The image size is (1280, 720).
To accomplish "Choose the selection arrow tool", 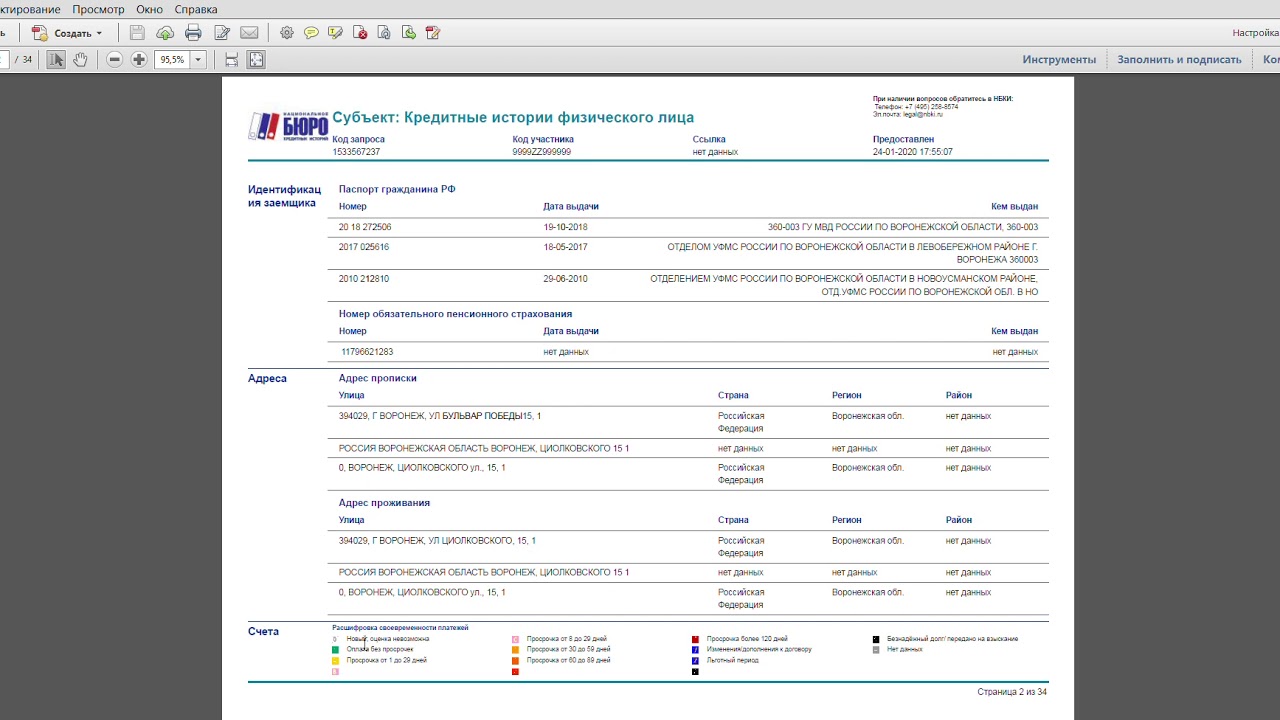I will (x=56, y=60).
